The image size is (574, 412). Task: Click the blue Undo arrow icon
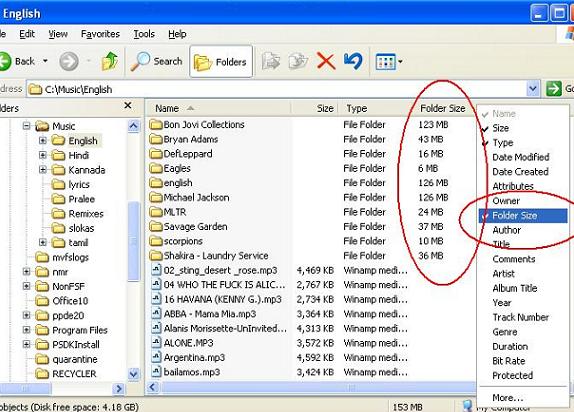(353, 61)
